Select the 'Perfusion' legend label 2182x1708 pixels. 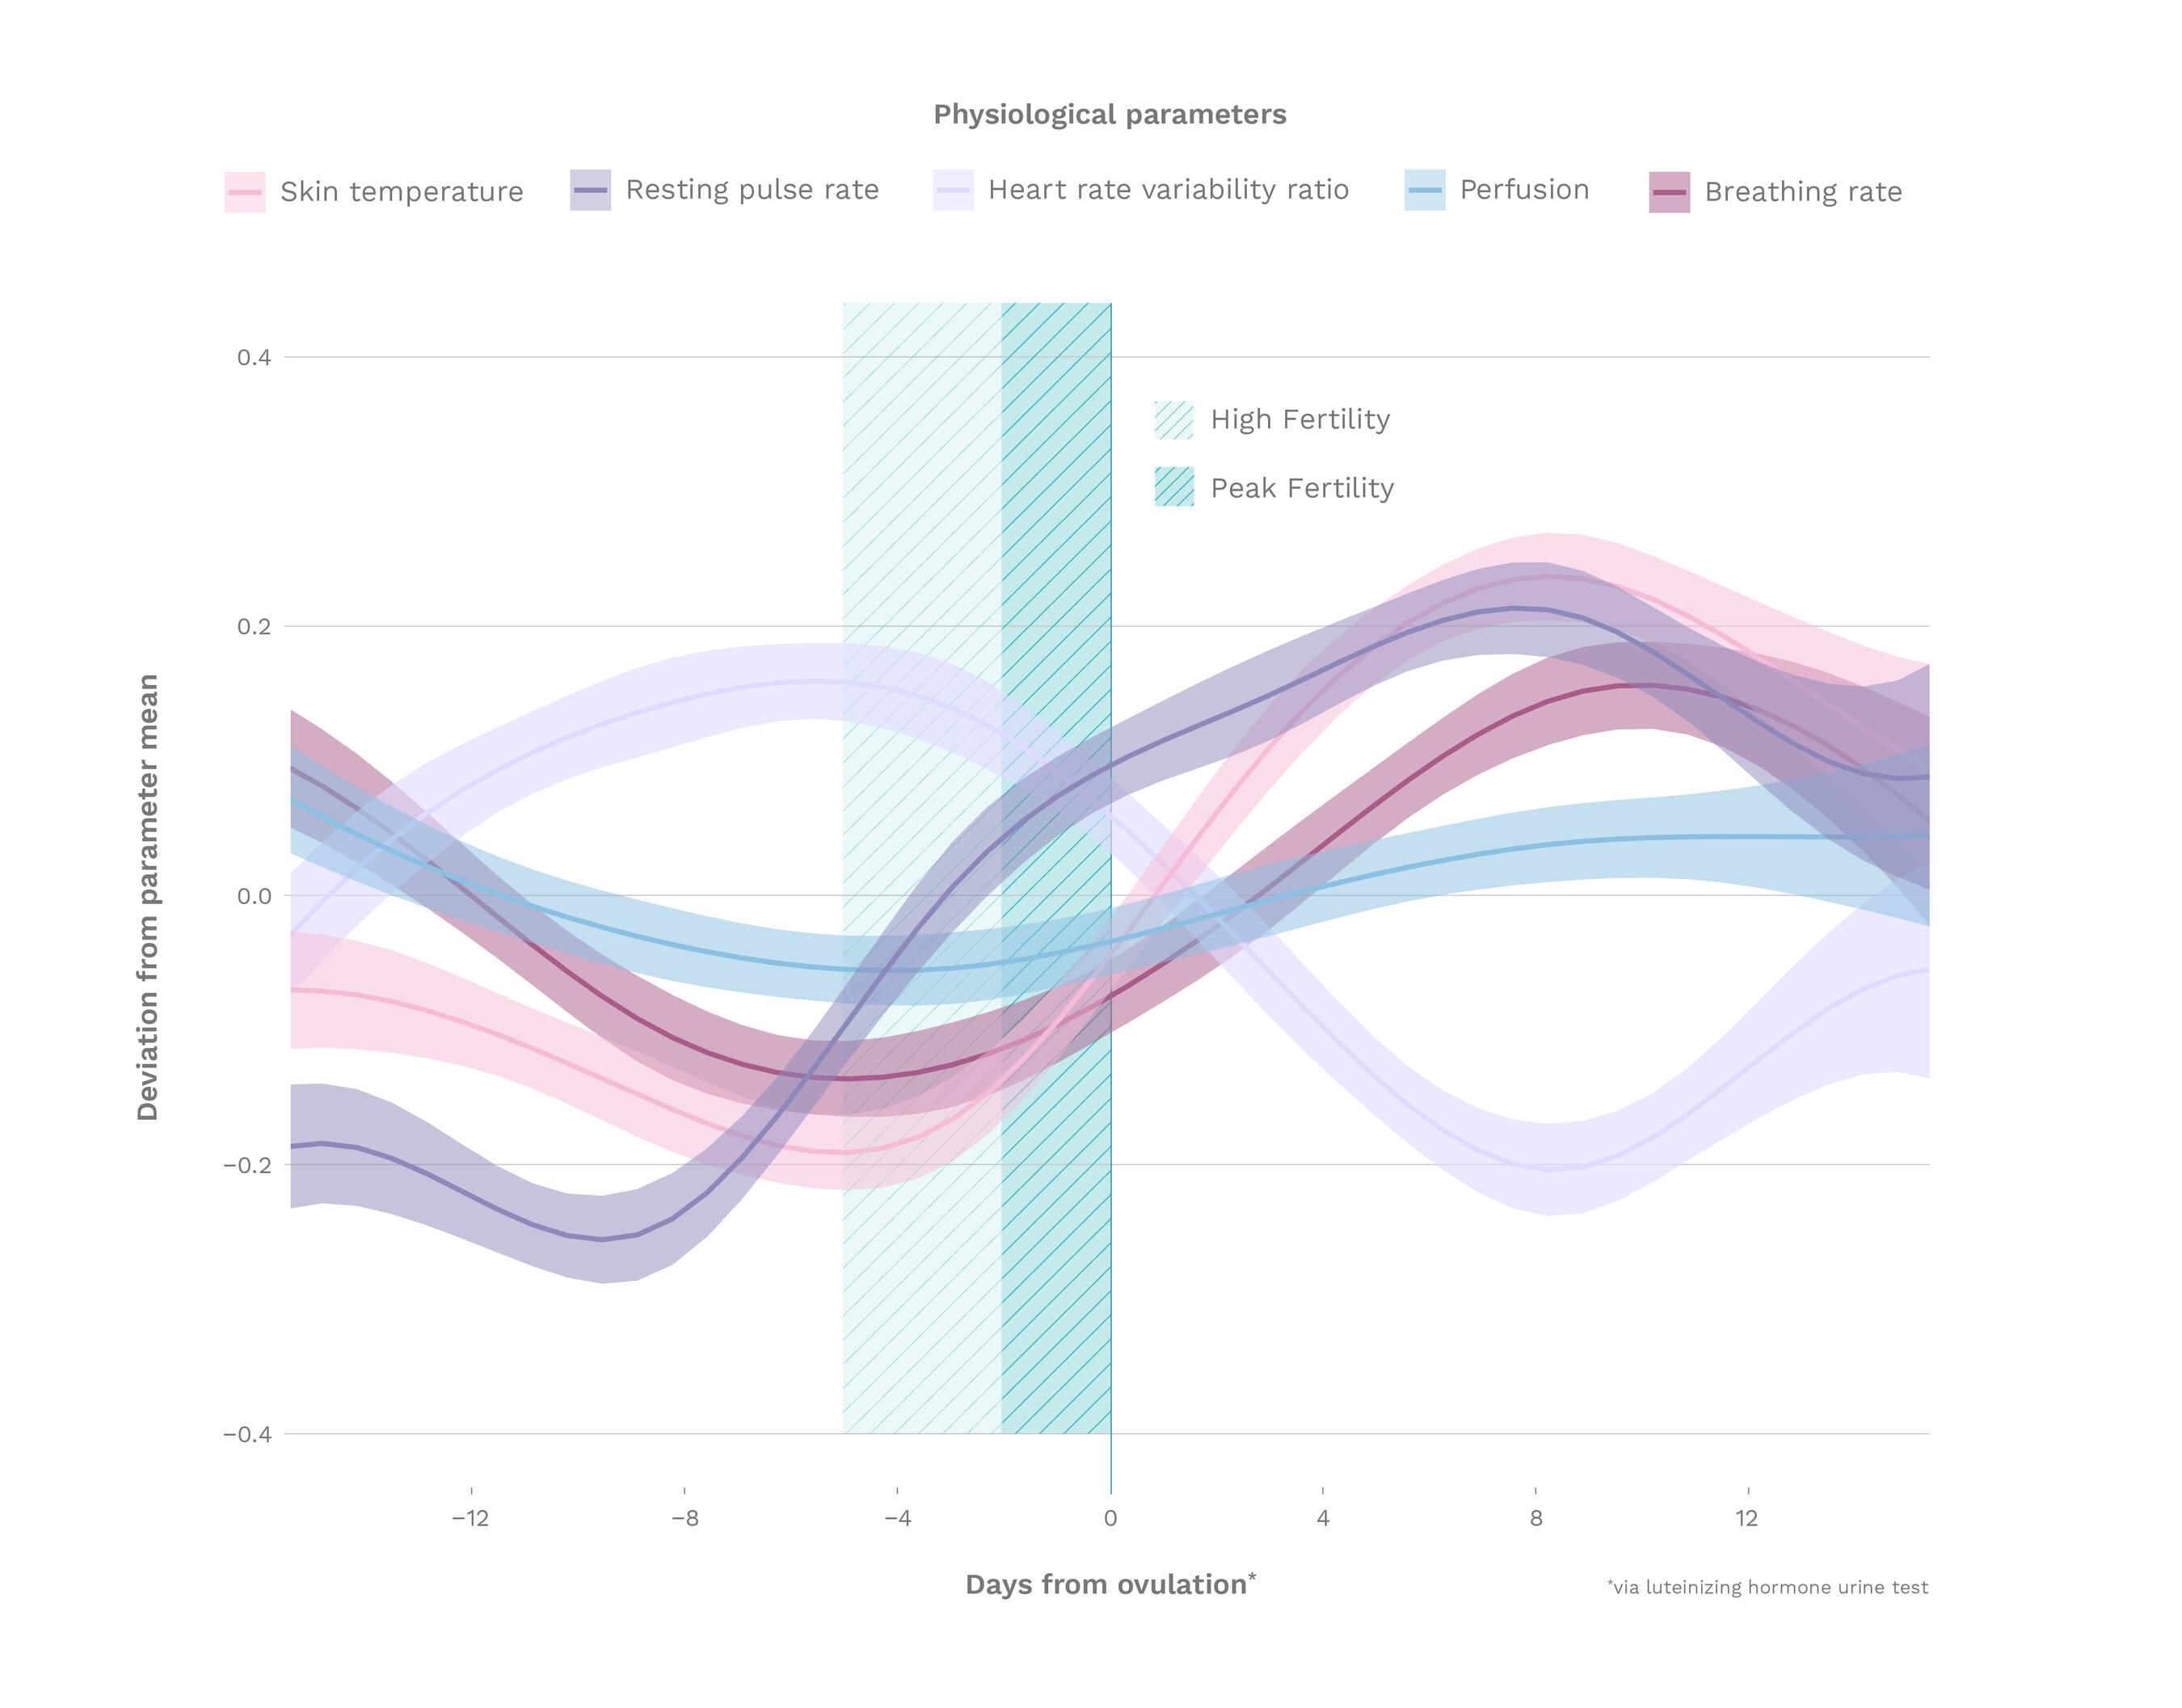pos(1524,190)
